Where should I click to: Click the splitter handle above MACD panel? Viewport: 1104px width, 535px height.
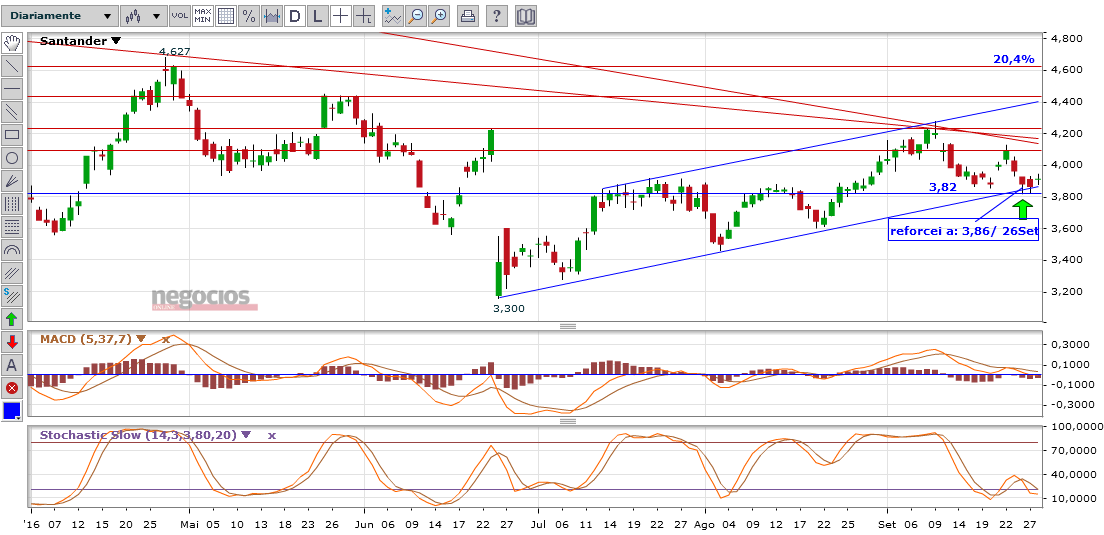click(567, 326)
